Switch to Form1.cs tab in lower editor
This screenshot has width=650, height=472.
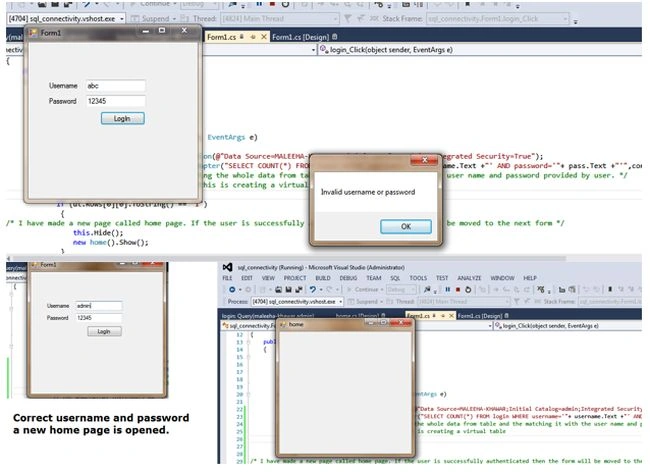418,316
